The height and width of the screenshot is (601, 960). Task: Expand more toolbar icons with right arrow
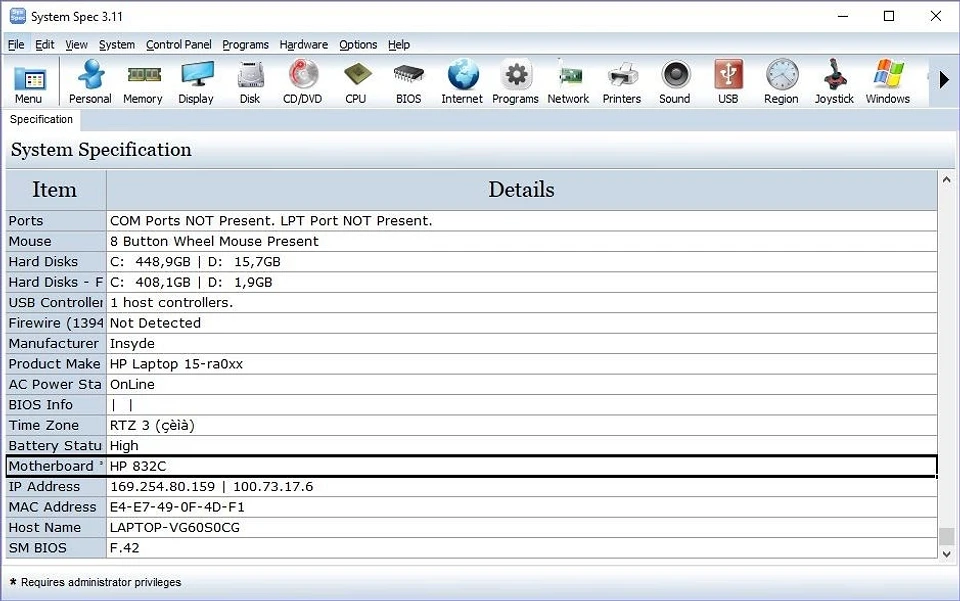[943, 80]
